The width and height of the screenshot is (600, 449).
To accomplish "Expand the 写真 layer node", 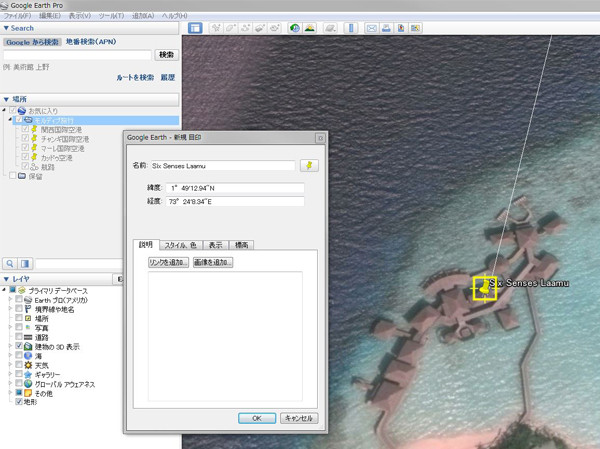I will (10, 327).
